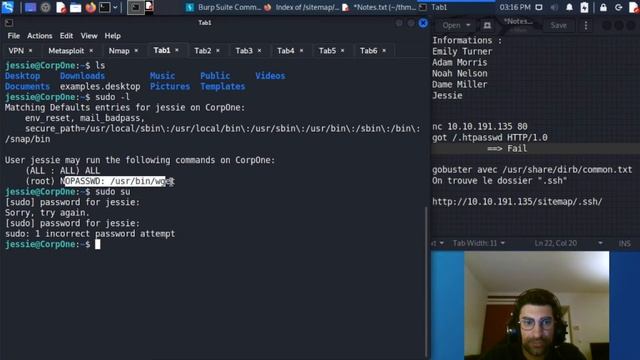
Task: Click the '==> Fail' line in notes
Action: 507,149
